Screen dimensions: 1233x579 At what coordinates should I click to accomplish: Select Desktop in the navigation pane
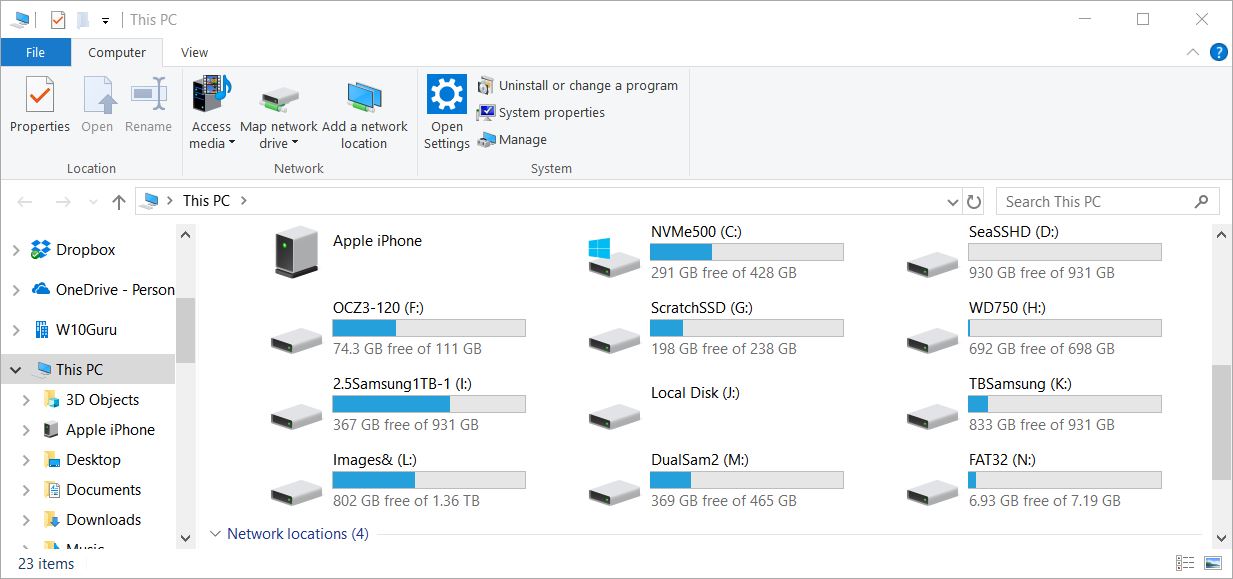(93, 460)
